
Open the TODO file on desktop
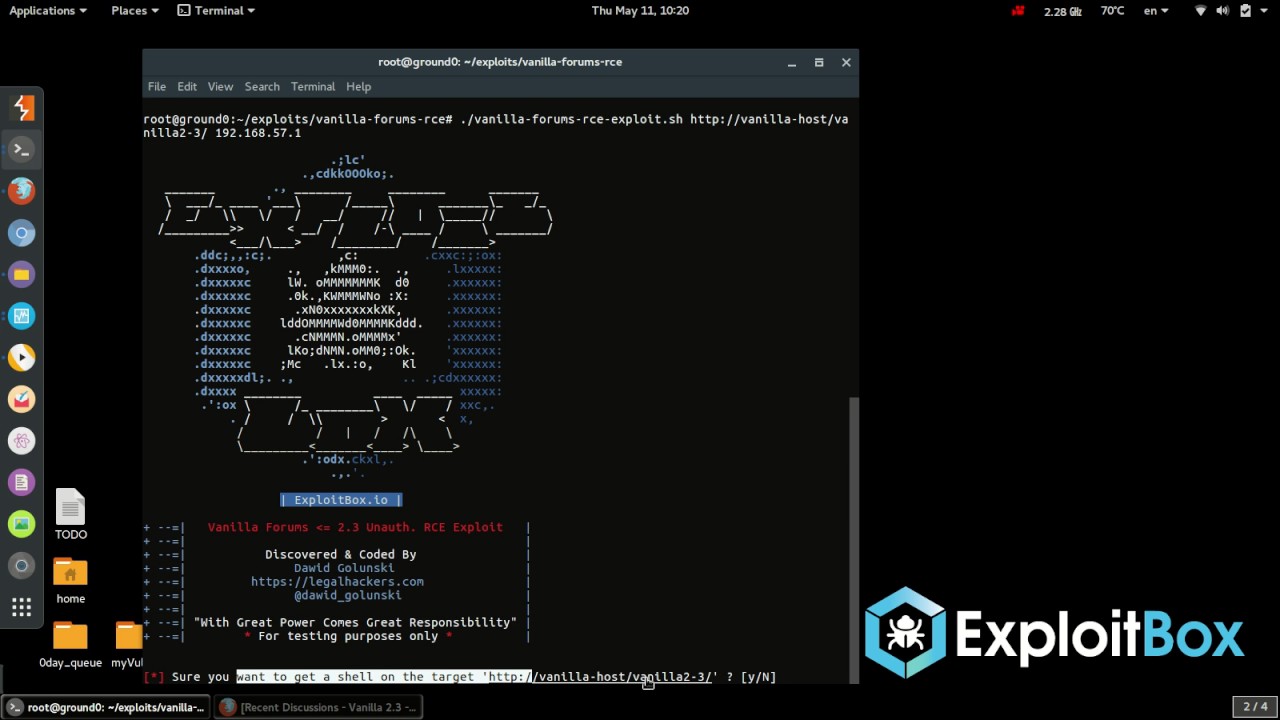click(x=70, y=515)
